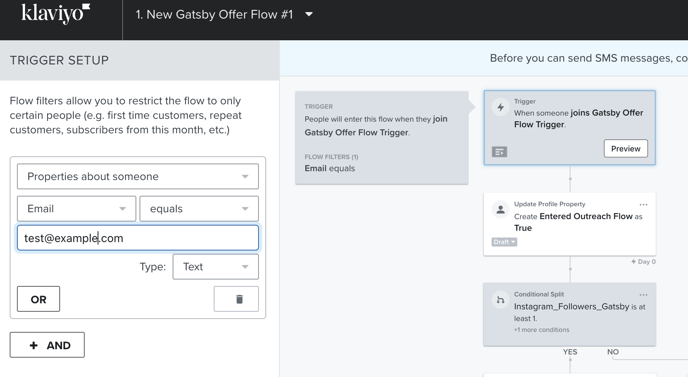The height and width of the screenshot is (377, 688).
Task: Click the lightning bolt Trigger icon
Action: tap(500, 107)
